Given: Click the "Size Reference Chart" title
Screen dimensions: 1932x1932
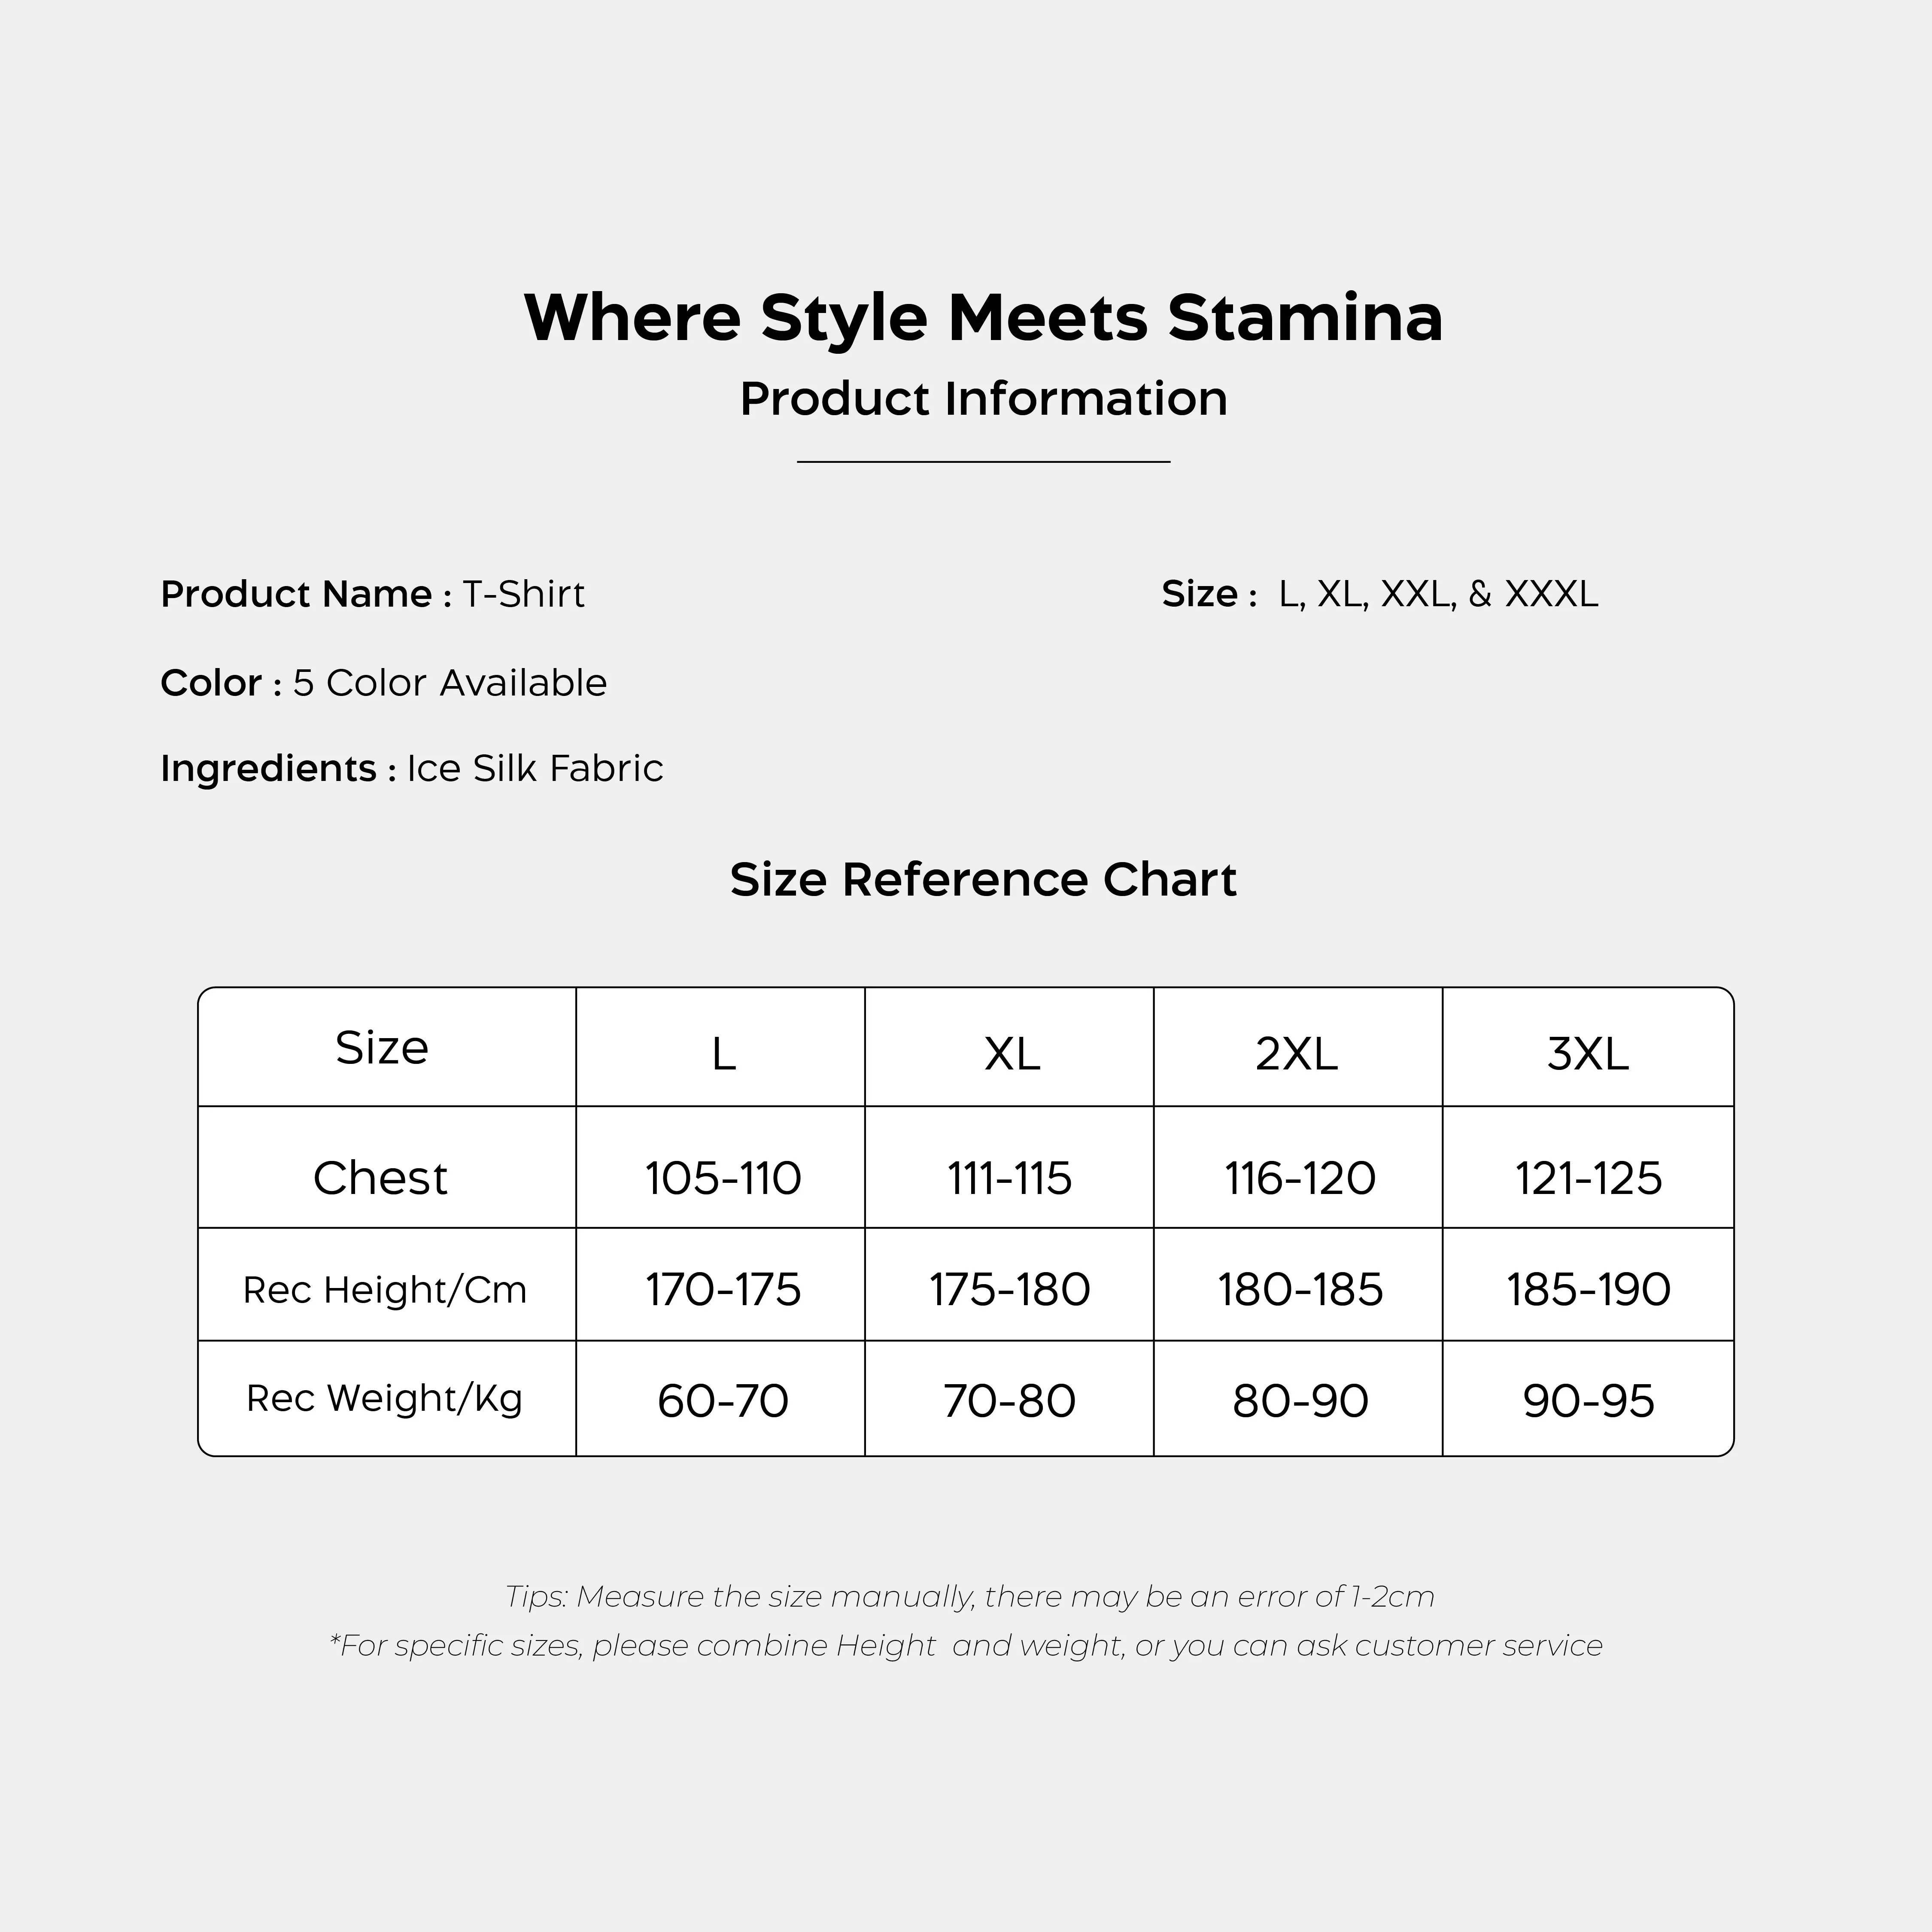Looking at the screenshot, I should [983, 880].
